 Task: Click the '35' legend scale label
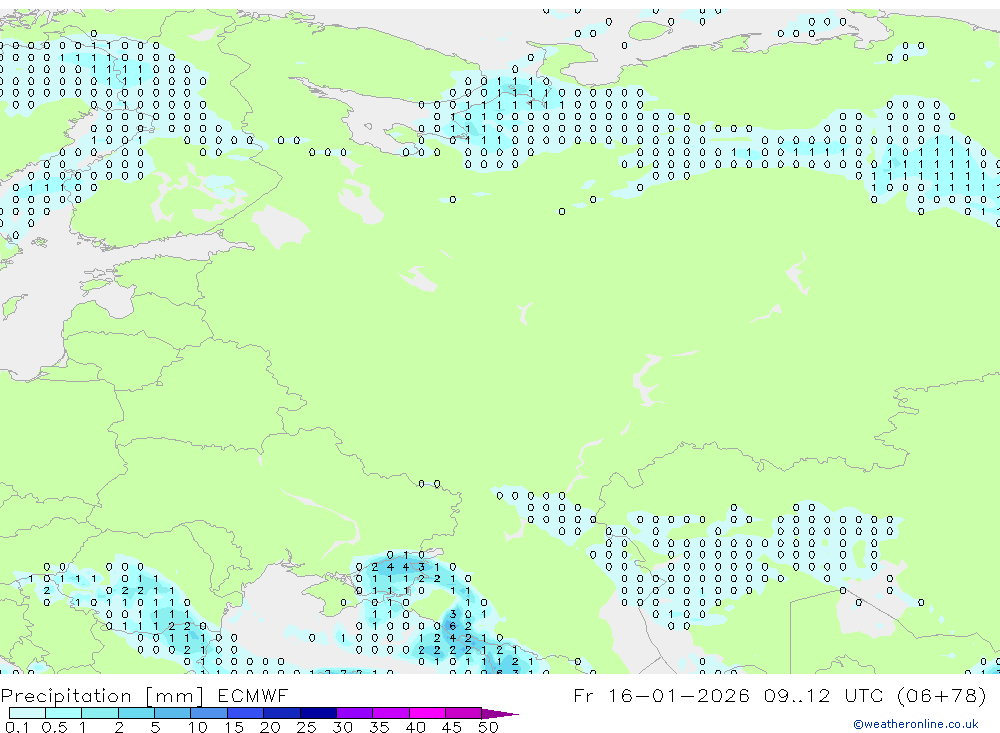point(379,727)
